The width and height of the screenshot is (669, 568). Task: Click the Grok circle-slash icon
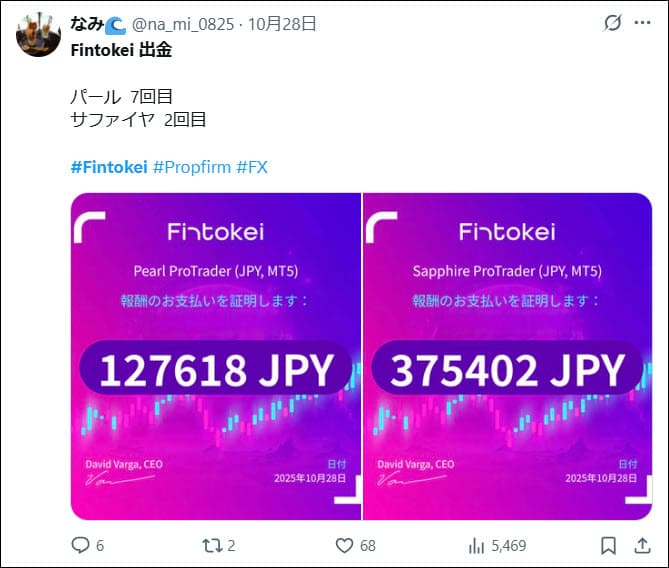612,23
